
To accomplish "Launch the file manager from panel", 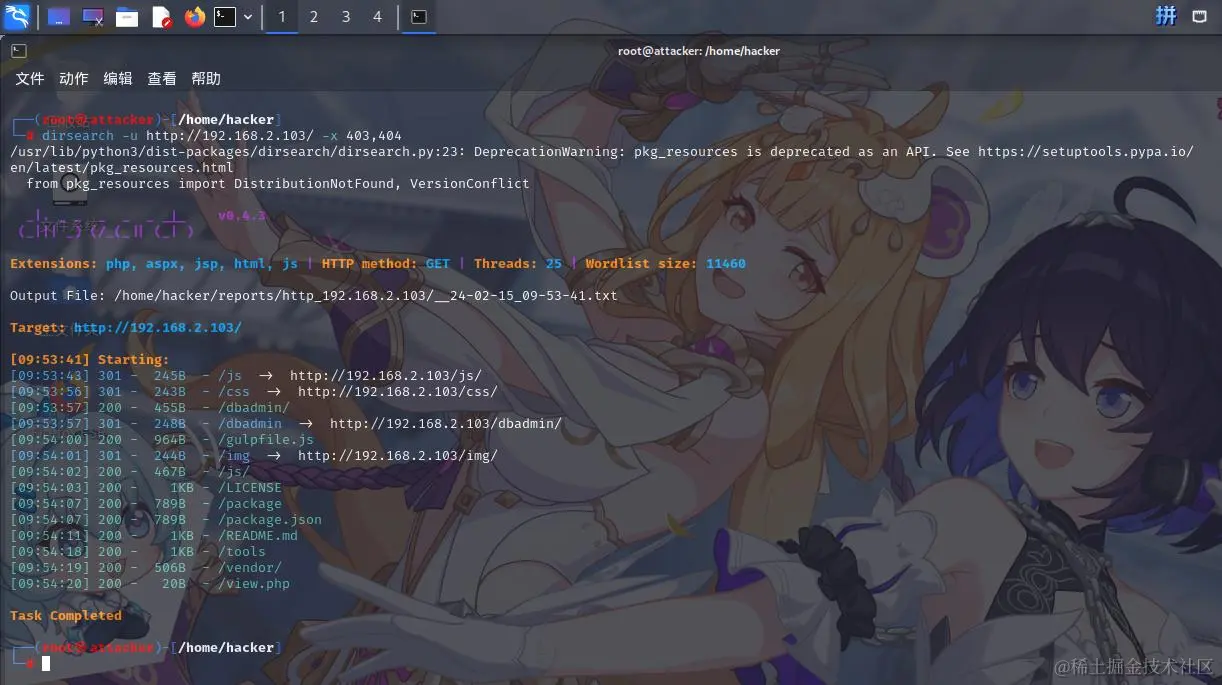I will pyautogui.click(x=126, y=17).
